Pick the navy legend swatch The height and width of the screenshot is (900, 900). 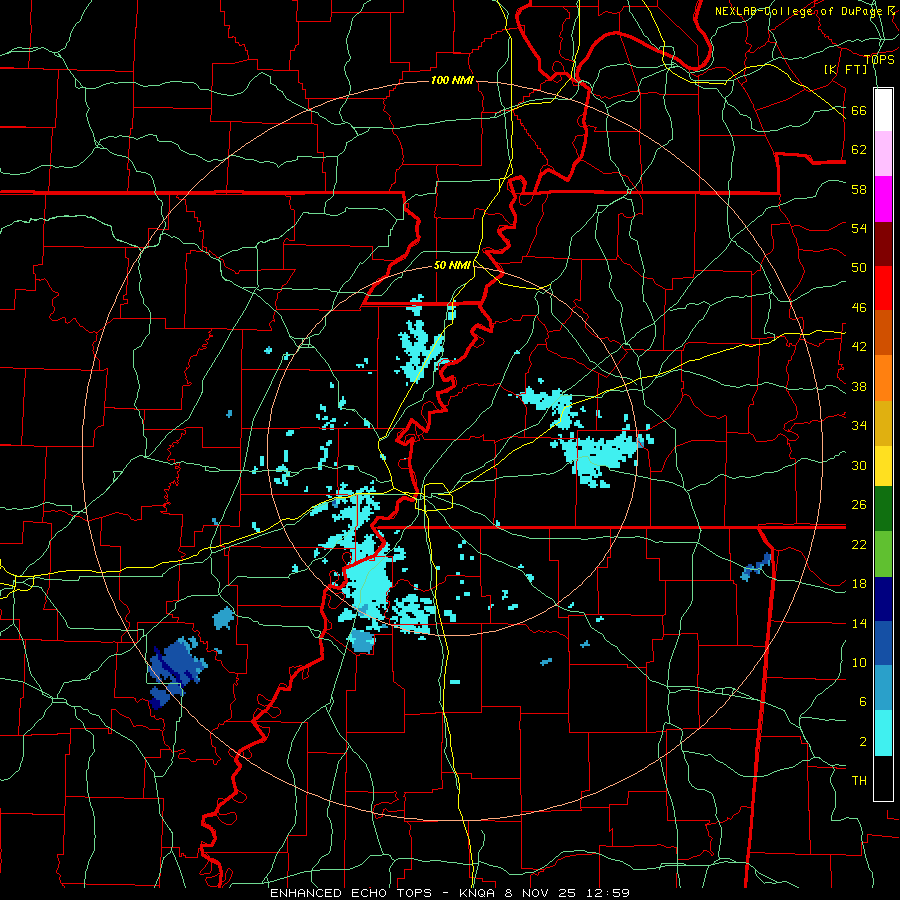pyautogui.click(x=883, y=599)
